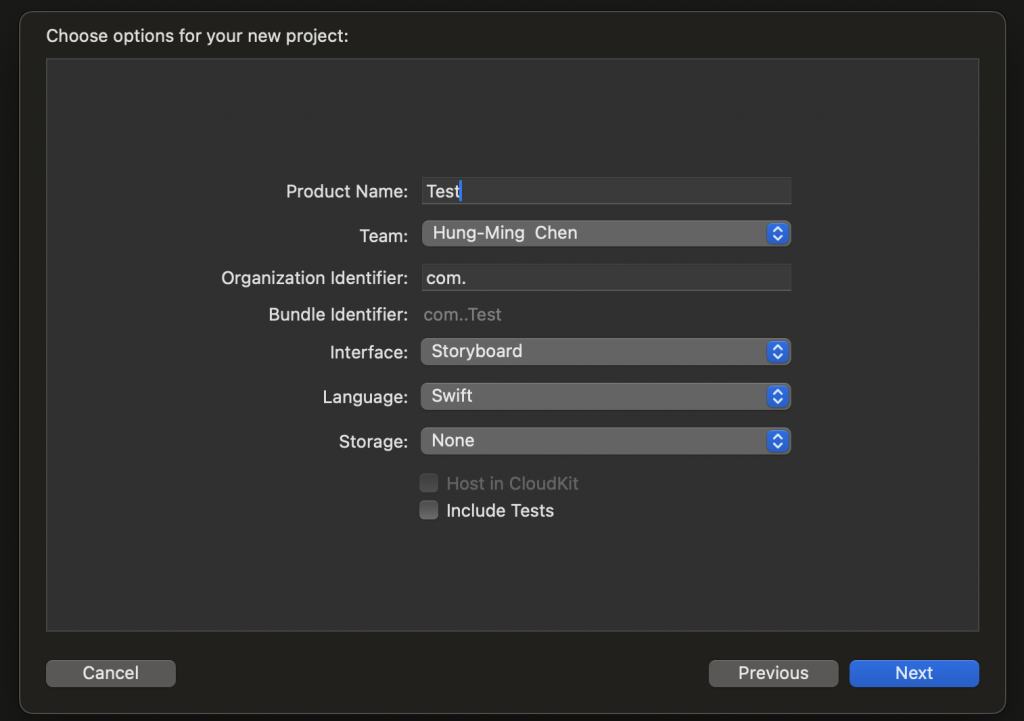1024x721 pixels.
Task: Click the "Language:" label
Action: point(365,397)
